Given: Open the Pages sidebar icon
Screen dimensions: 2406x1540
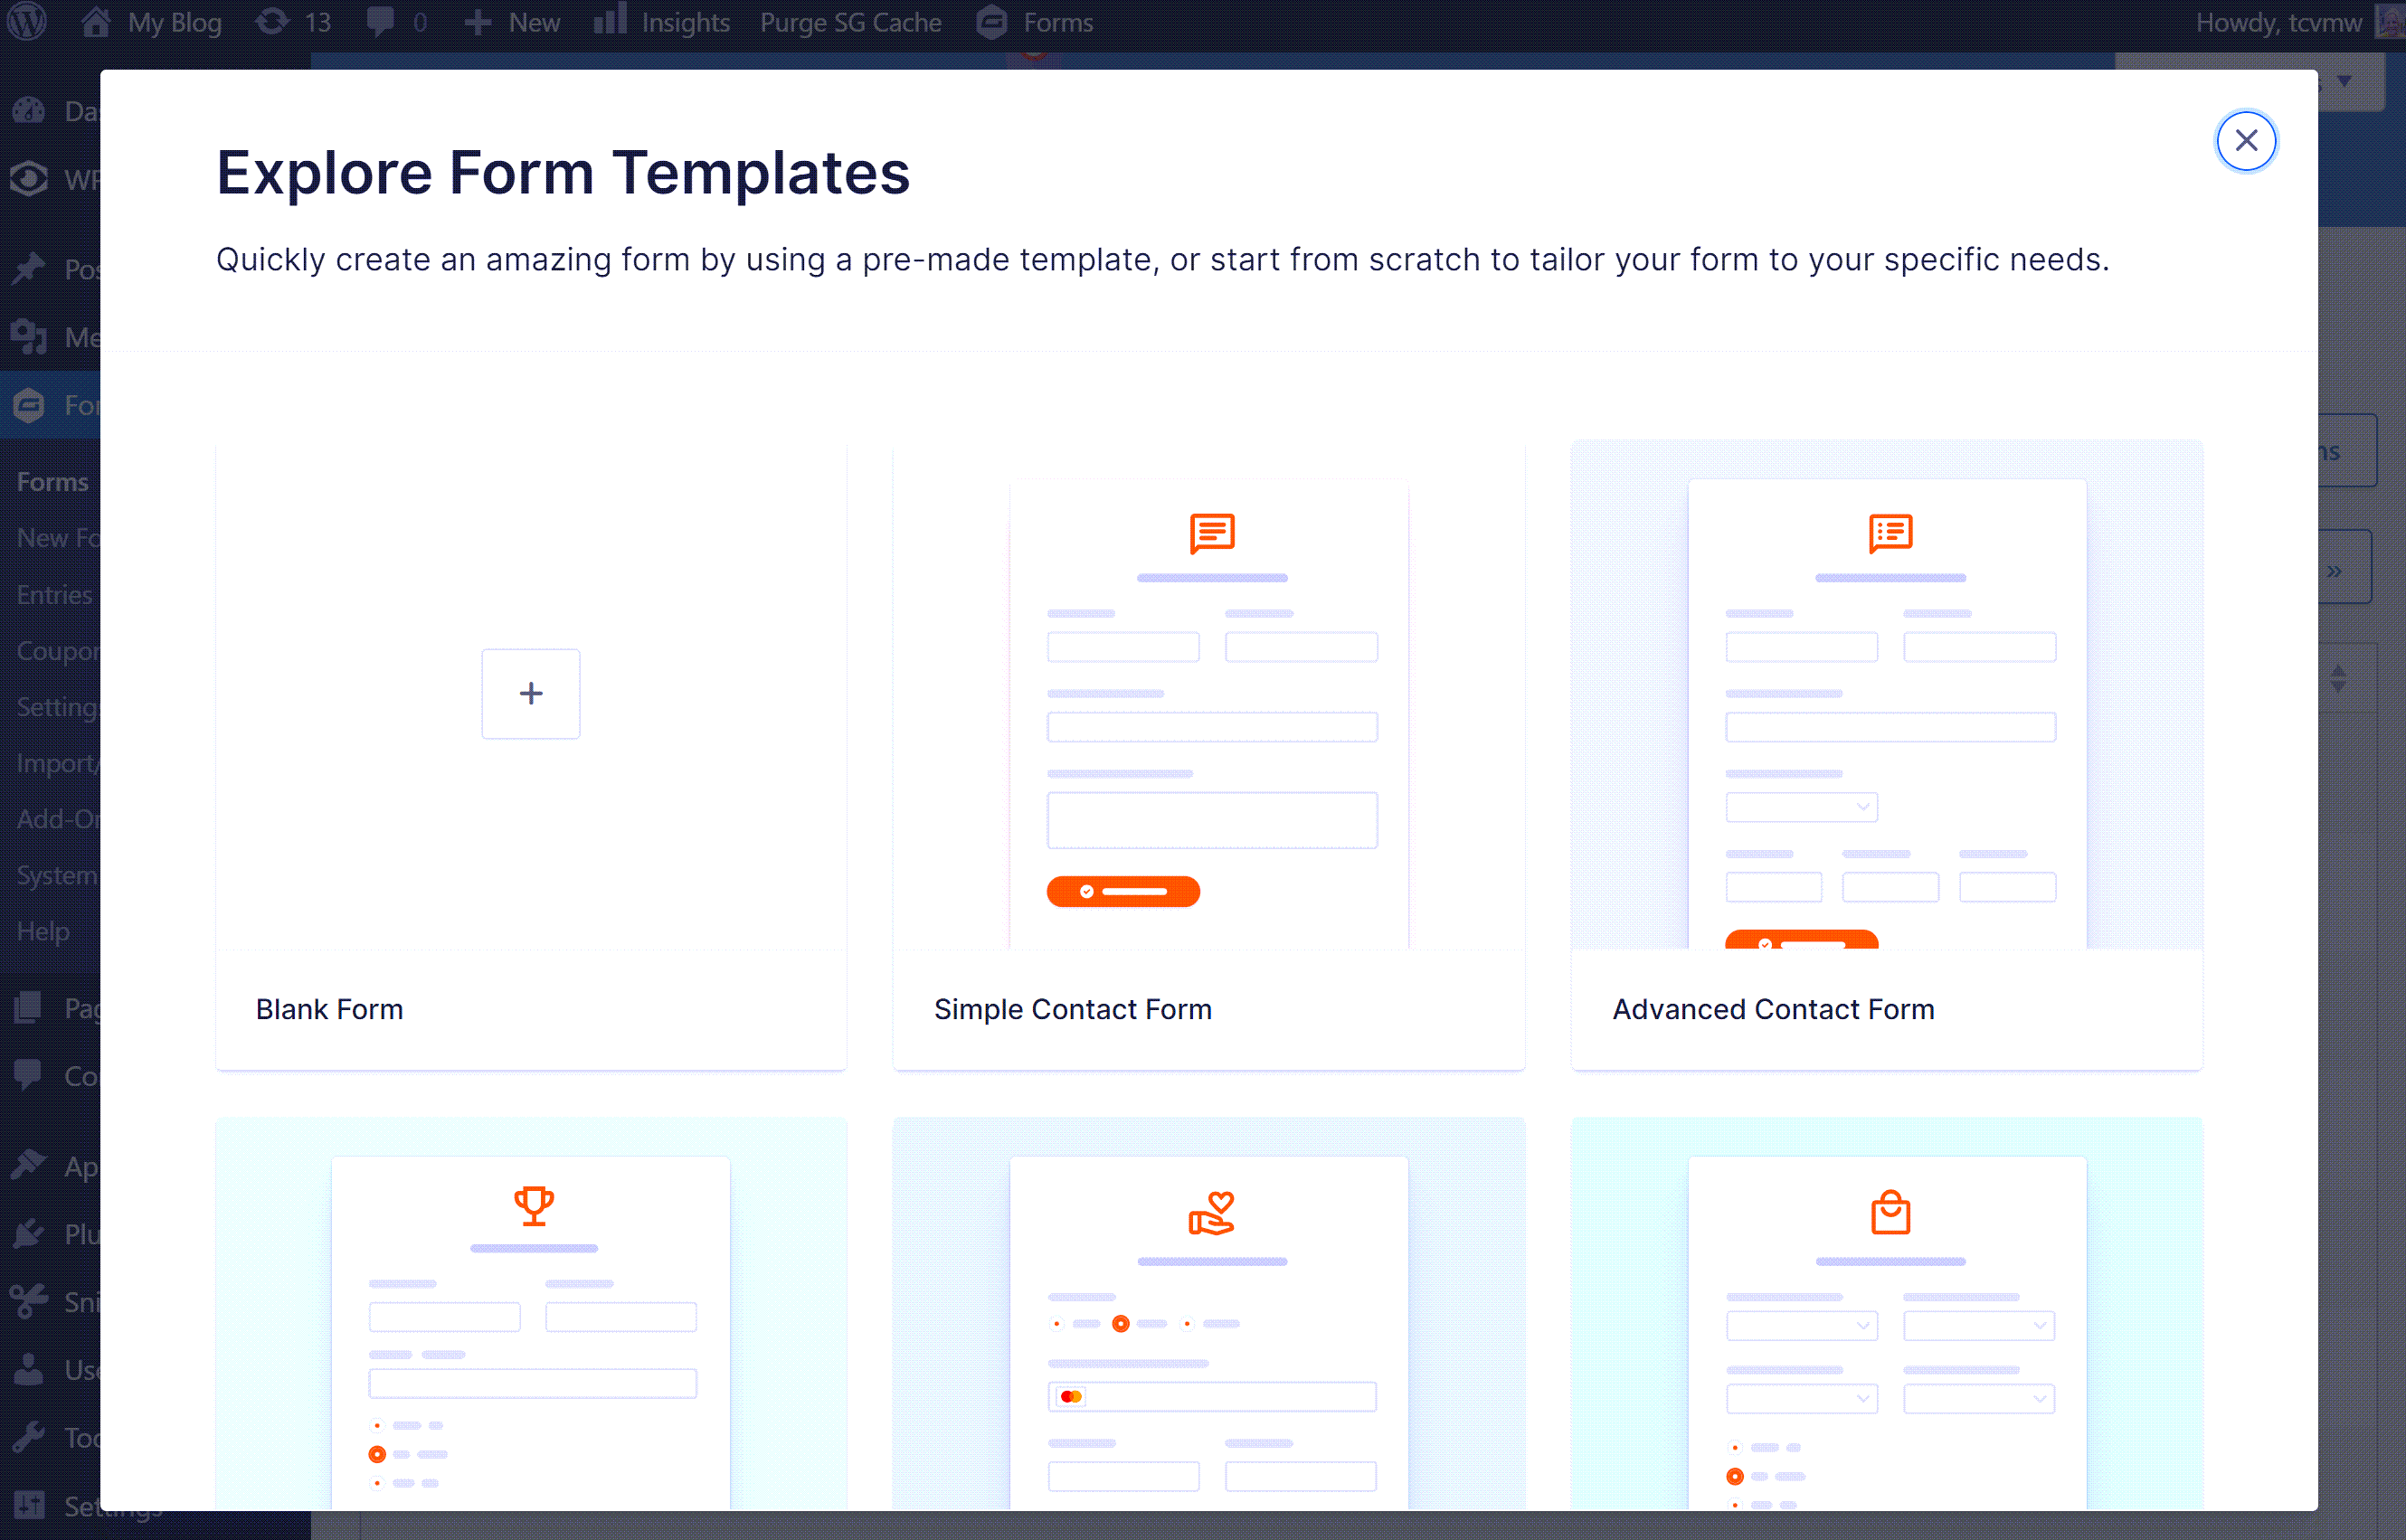Looking at the screenshot, I should [x=29, y=1007].
